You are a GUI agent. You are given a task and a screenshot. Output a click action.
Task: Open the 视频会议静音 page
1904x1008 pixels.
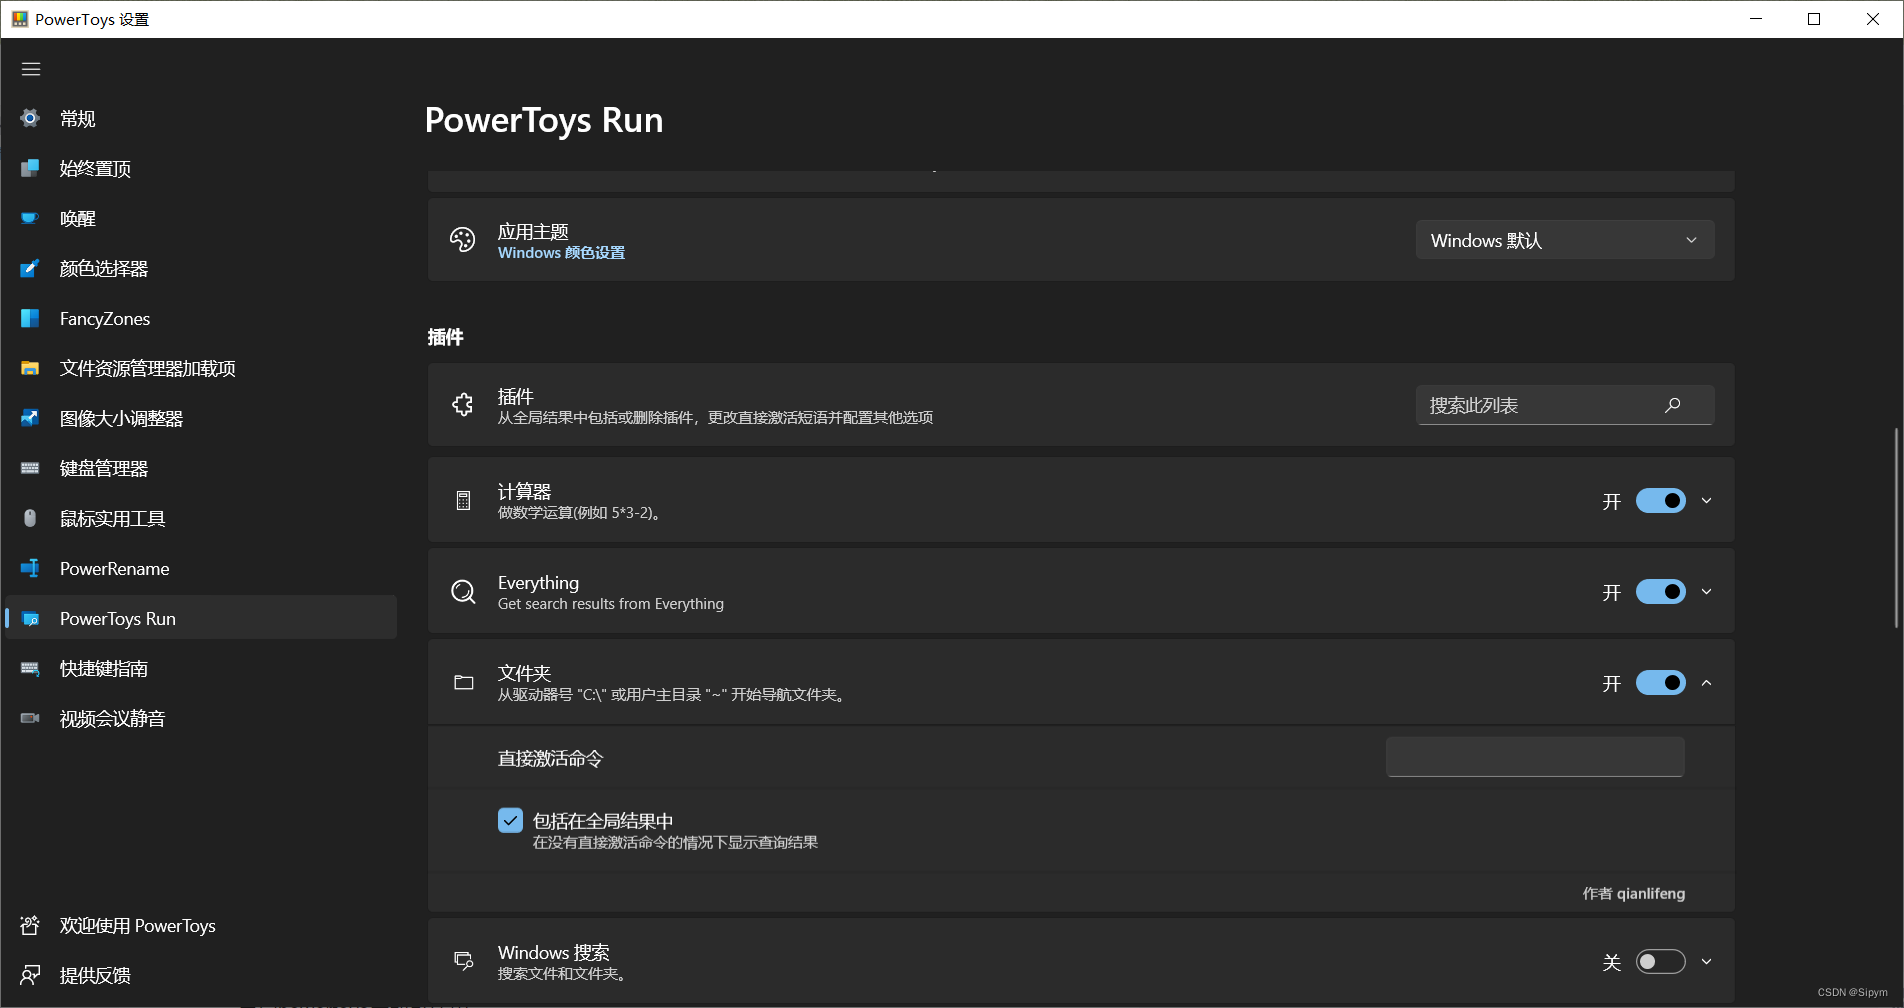point(201,718)
